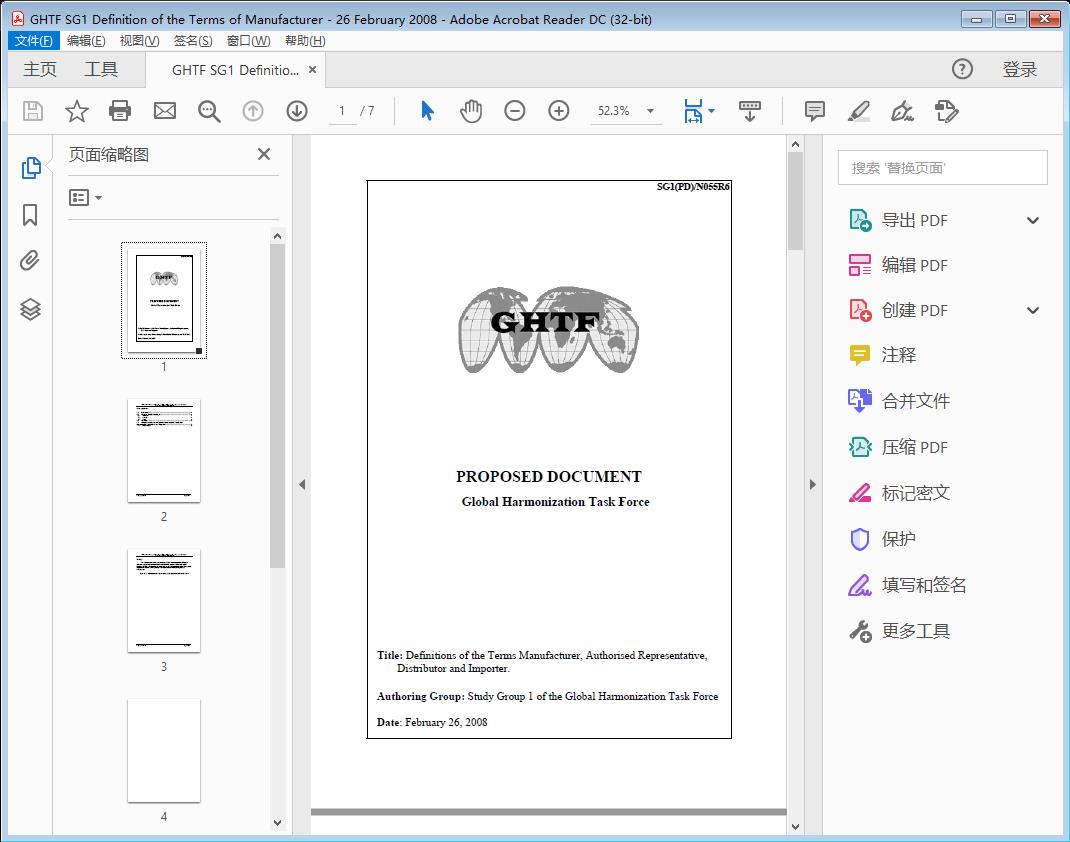
Task: Expand the 导出 PDF options chevron
Action: point(1032,219)
